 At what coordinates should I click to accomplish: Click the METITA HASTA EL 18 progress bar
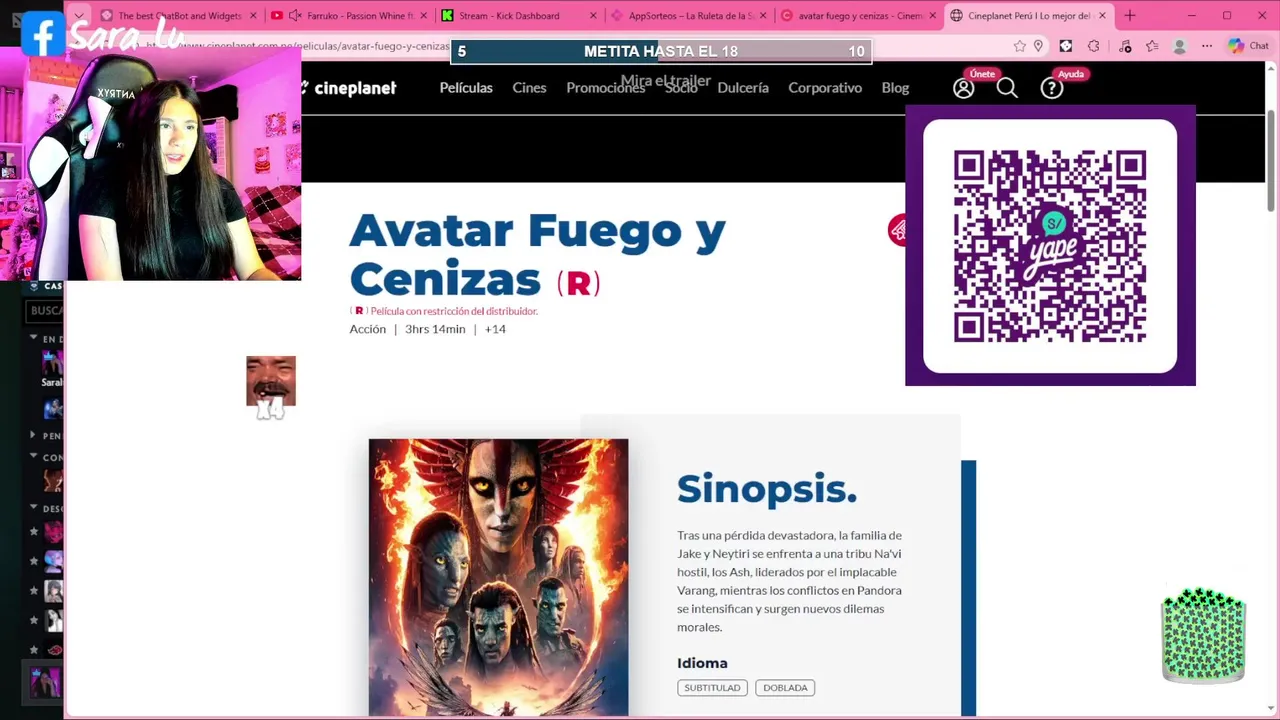click(662, 51)
